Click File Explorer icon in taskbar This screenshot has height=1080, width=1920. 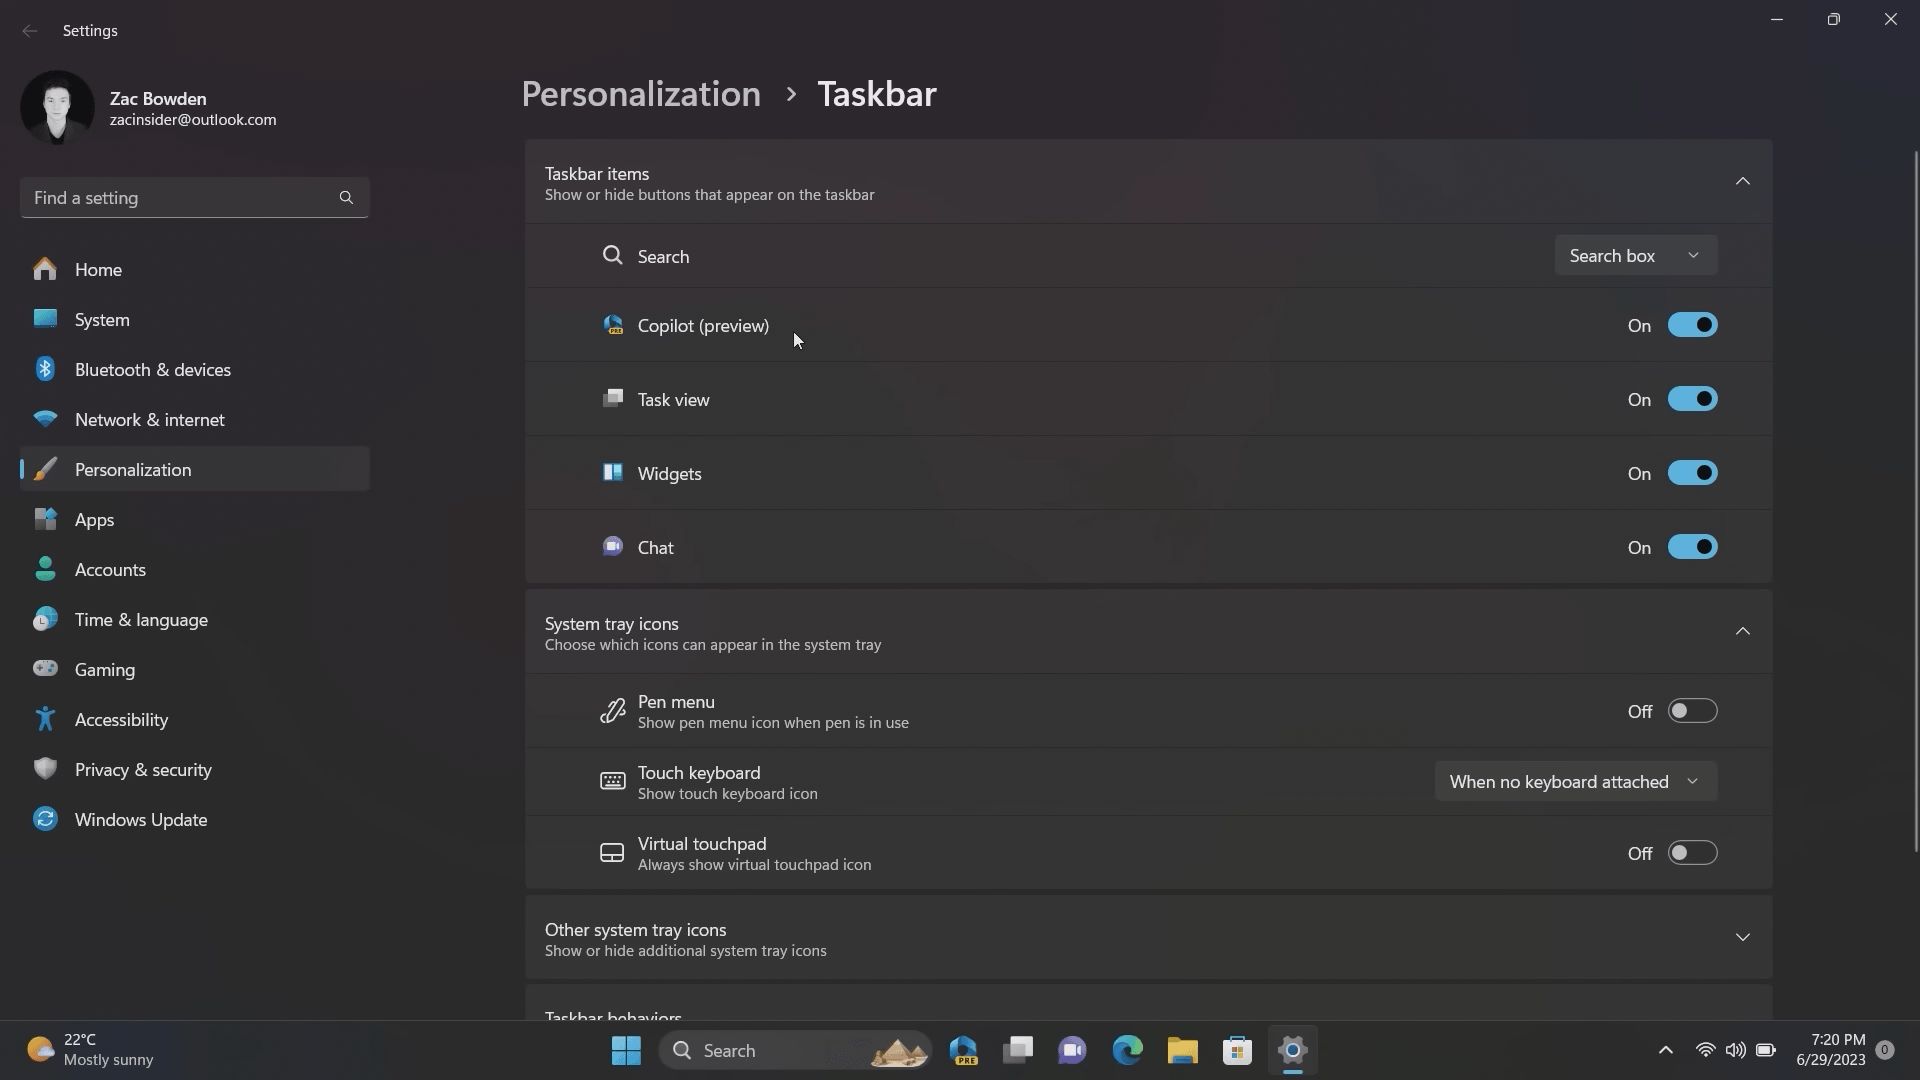[1183, 1050]
